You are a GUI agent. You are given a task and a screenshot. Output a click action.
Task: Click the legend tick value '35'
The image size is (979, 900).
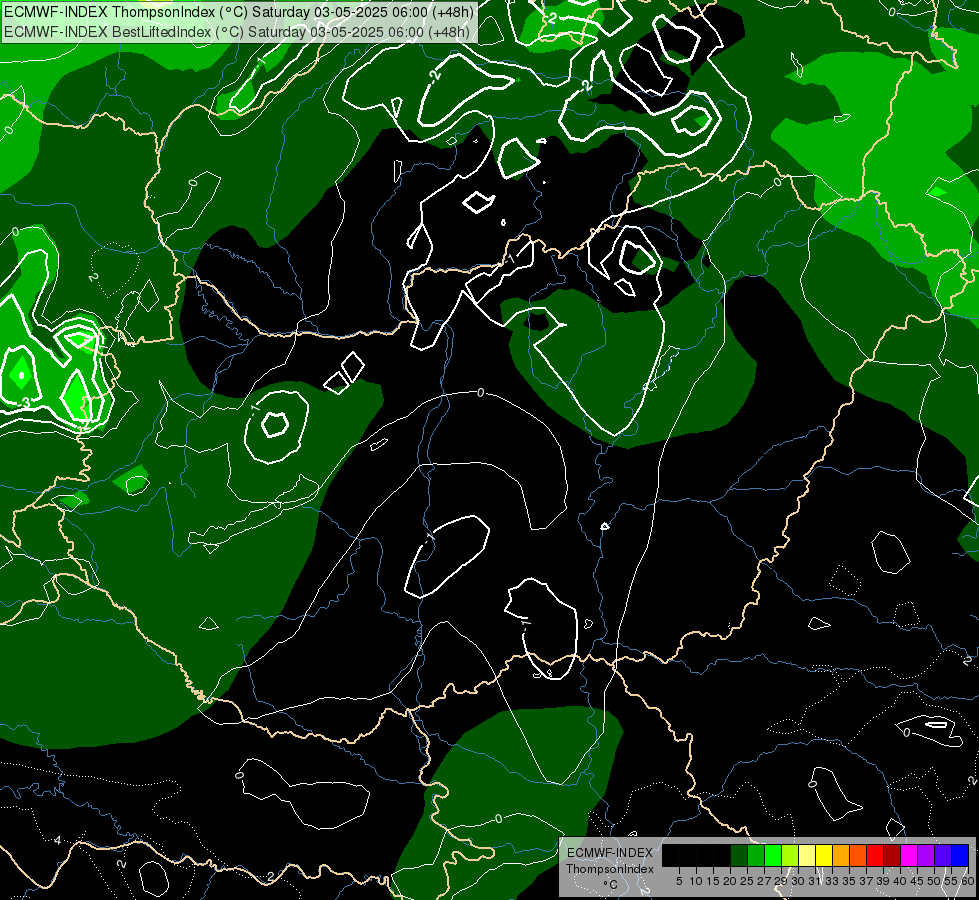(x=849, y=881)
